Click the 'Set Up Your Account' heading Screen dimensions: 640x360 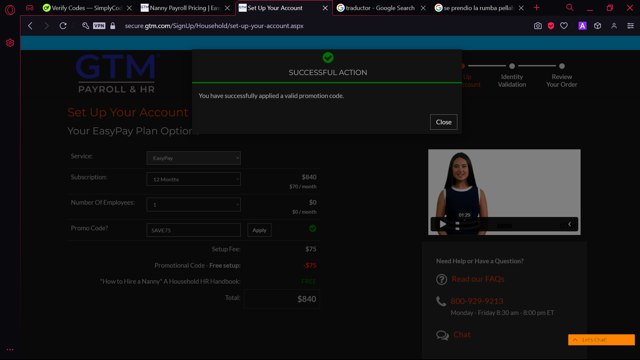coord(128,113)
